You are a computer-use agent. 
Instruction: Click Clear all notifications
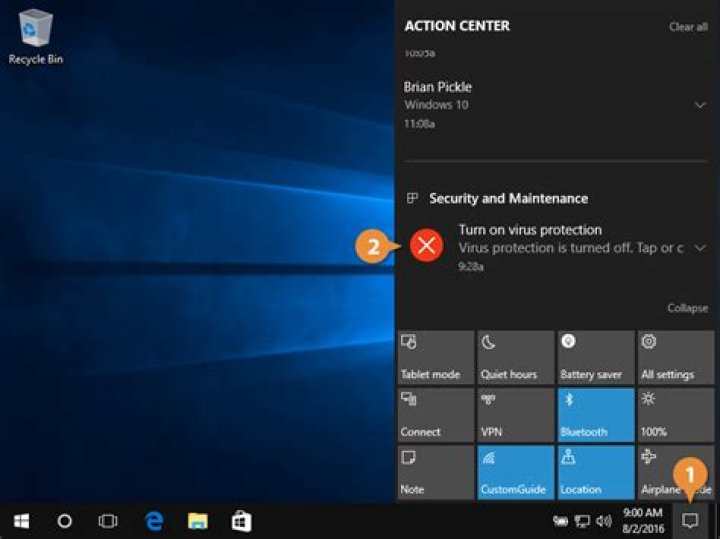click(x=688, y=27)
